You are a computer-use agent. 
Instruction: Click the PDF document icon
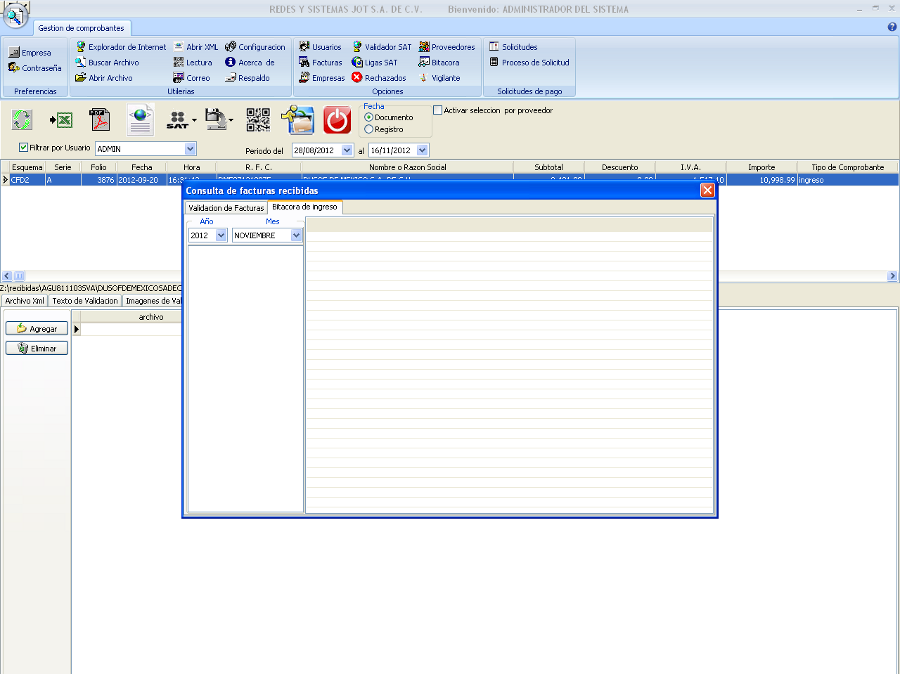click(100, 120)
